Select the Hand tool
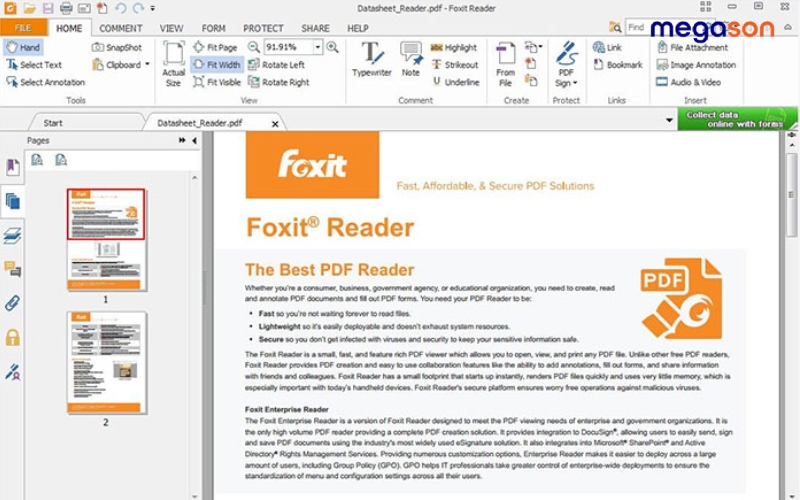The height and width of the screenshot is (500, 800). (x=23, y=47)
